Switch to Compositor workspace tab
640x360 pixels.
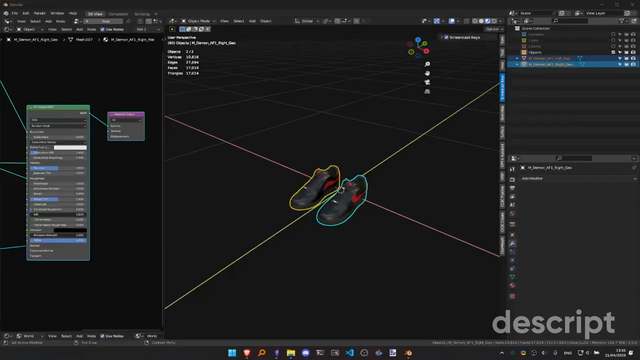pyautogui.click(x=118, y=14)
